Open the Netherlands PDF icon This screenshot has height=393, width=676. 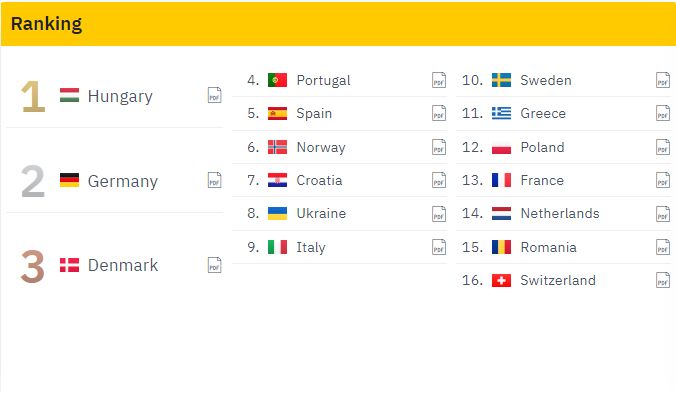(663, 213)
